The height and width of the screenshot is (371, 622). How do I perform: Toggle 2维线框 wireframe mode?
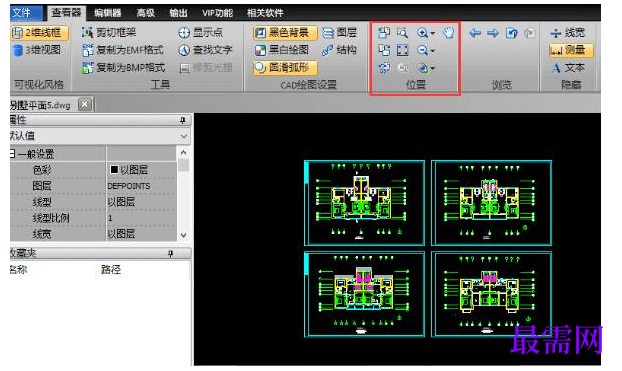point(40,33)
